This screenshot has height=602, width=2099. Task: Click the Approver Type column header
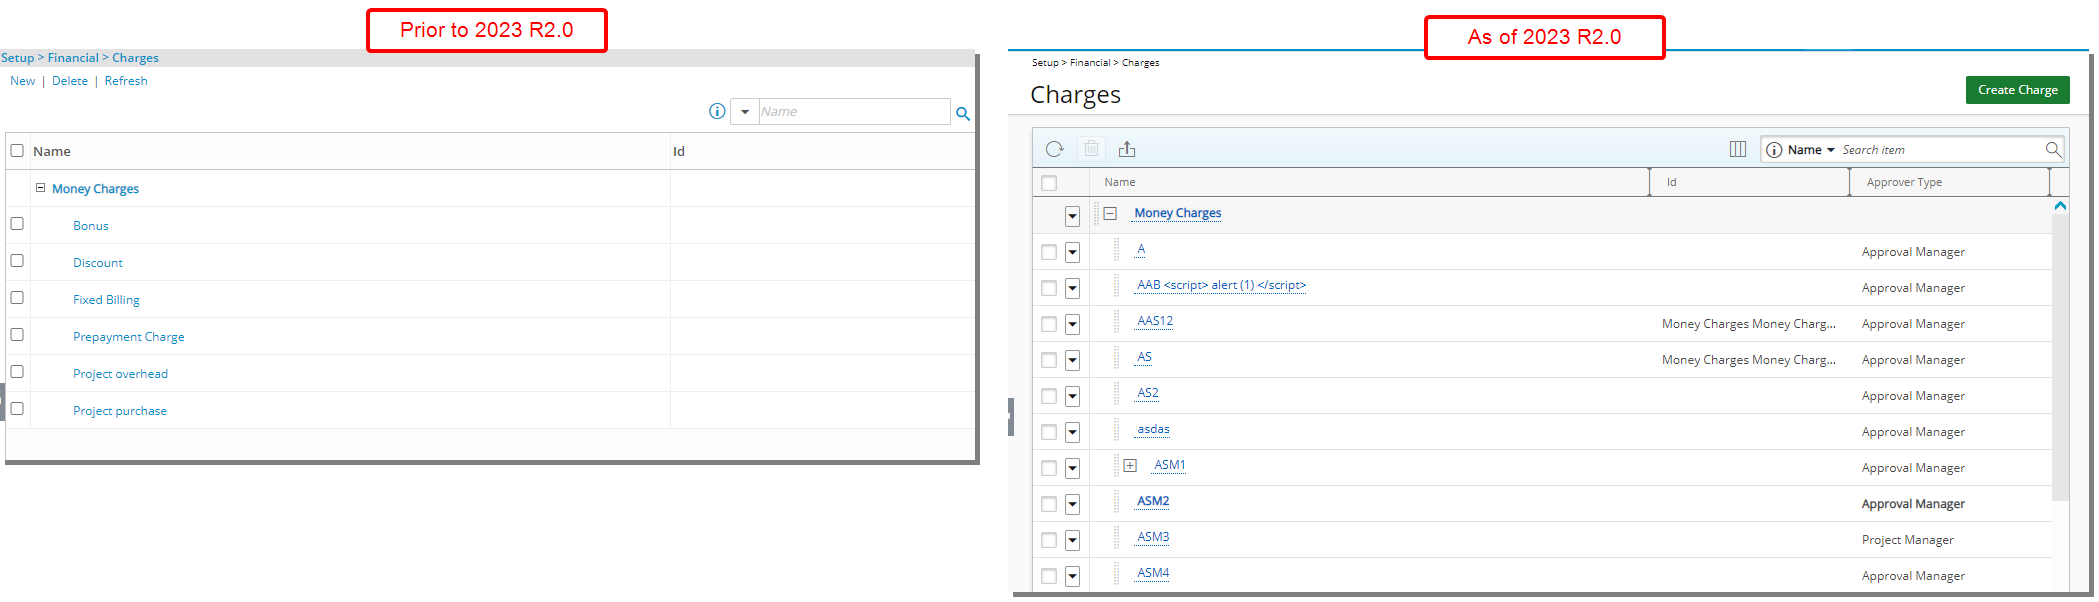point(1949,182)
